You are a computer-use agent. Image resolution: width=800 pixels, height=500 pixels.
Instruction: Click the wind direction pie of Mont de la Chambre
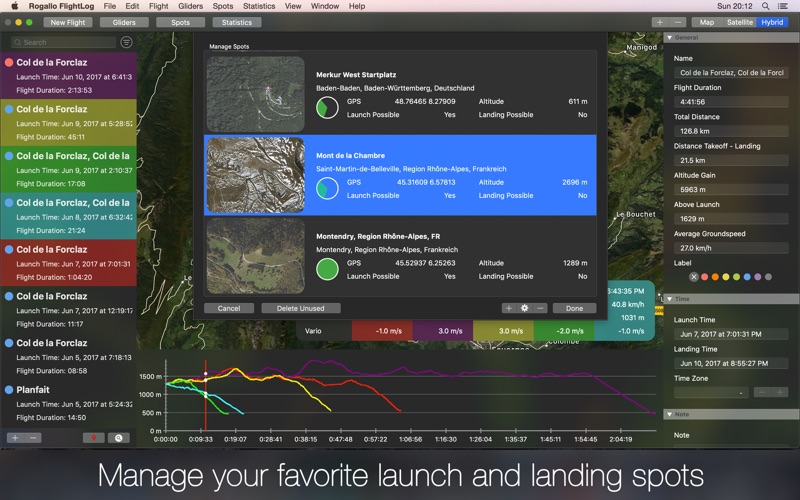[327, 188]
